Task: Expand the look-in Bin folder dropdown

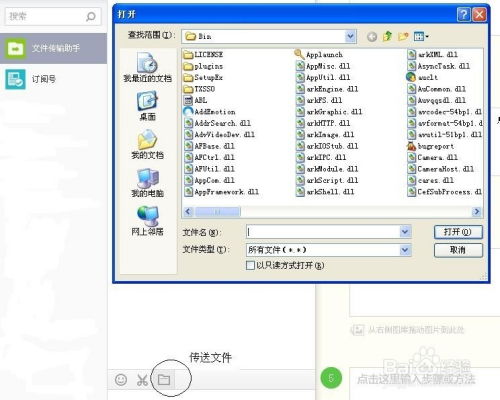Action: [350, 36]
